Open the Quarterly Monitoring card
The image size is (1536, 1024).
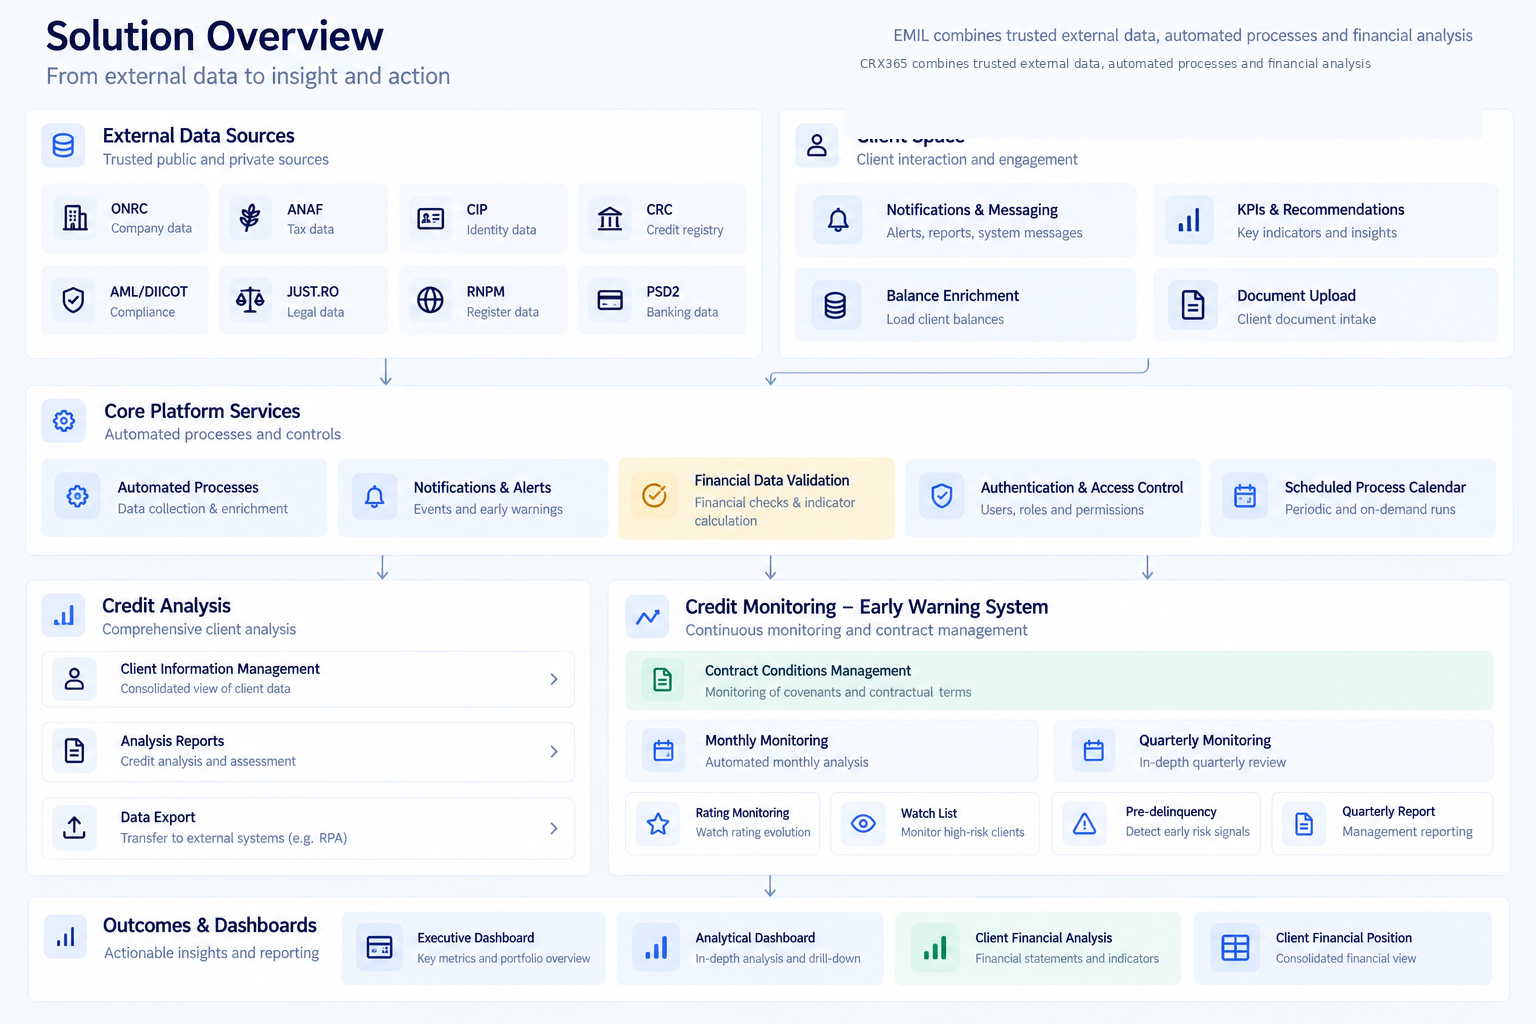(1273, 751)
